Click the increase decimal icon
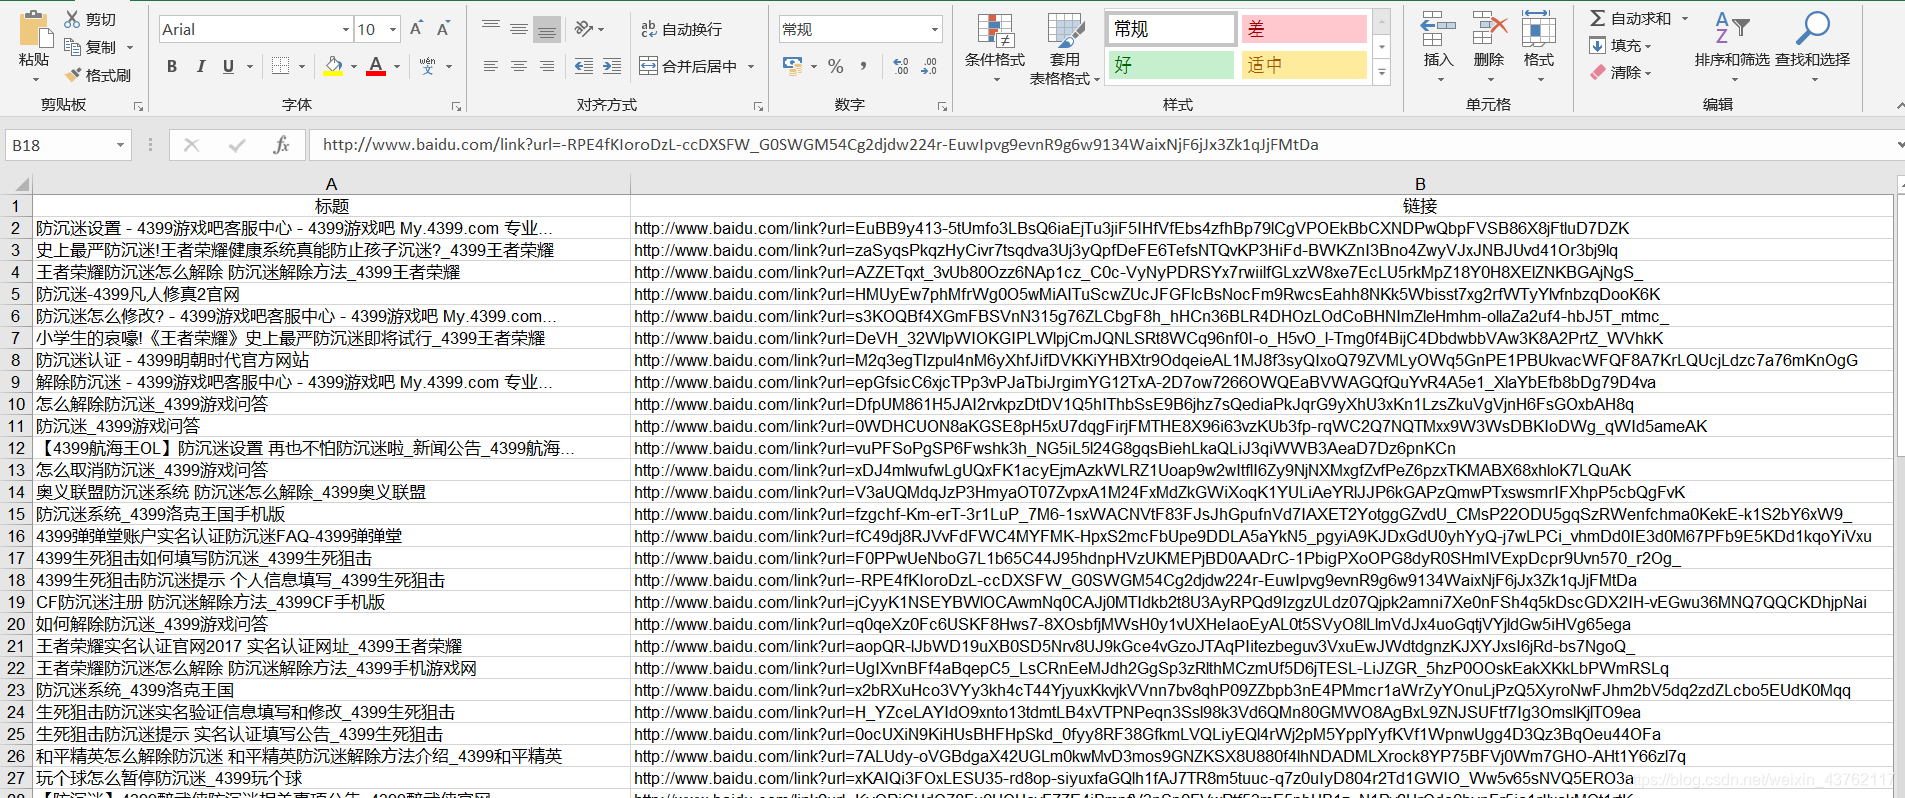This screenshot has width=1905, height=798. tap(901, 66)
